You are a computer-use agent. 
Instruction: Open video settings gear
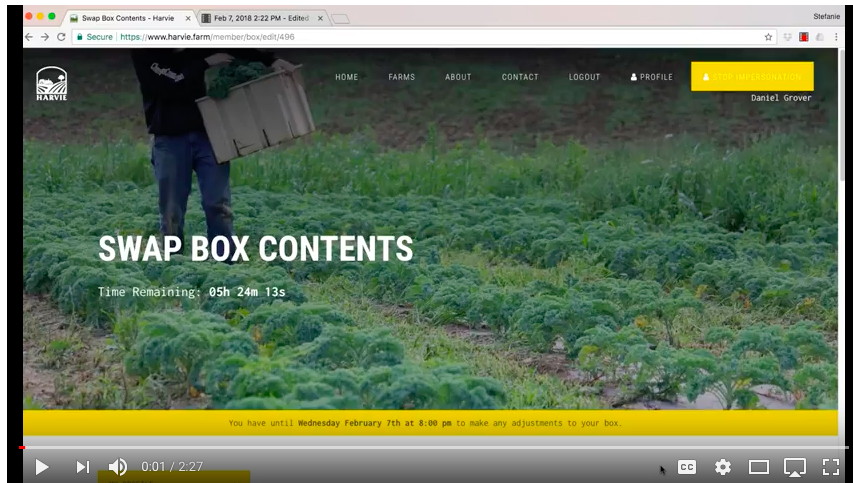(722, 467)
